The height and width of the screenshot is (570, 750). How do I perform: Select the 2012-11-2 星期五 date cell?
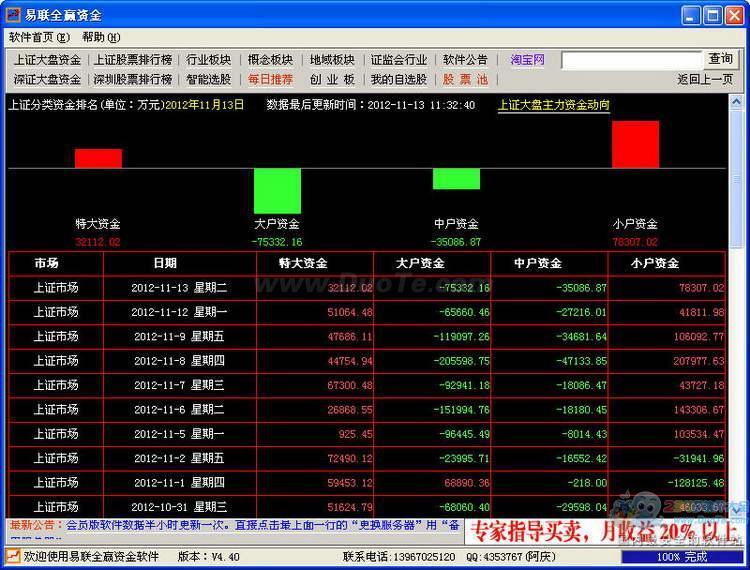pos(179,459)
